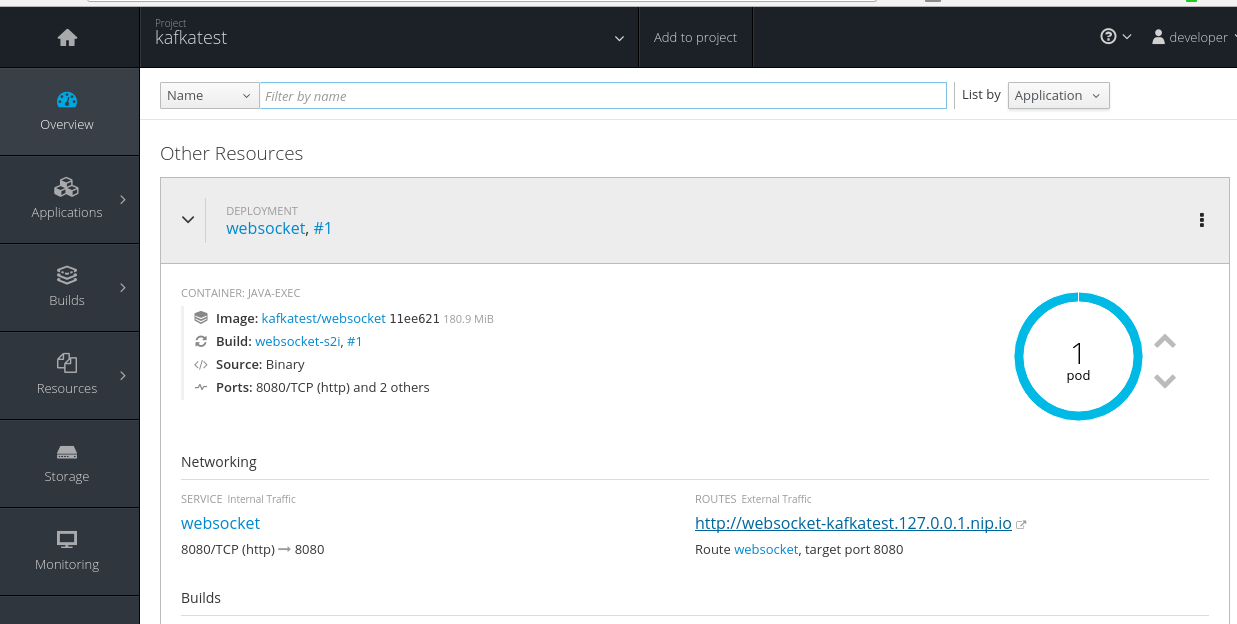Open the Overview dashboard section

click(67, 111)
